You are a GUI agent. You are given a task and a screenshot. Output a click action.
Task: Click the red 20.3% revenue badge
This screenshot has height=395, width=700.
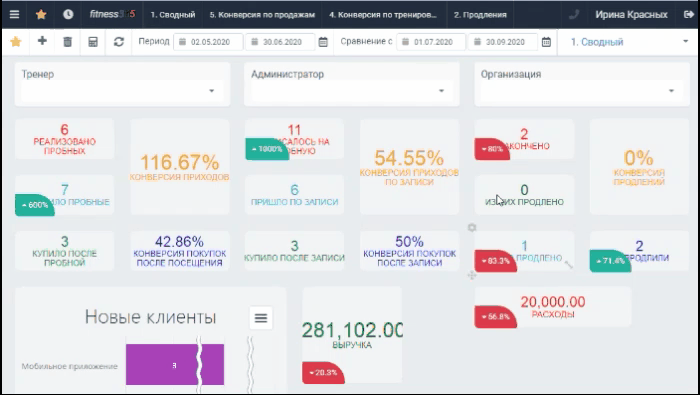pyautogui.click(x=323, y=372)
